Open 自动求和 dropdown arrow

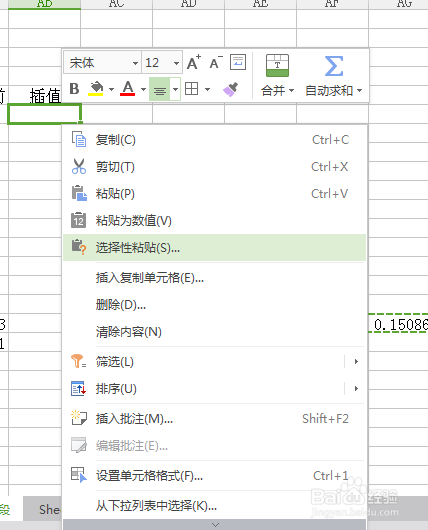click(x=359, y=91)
